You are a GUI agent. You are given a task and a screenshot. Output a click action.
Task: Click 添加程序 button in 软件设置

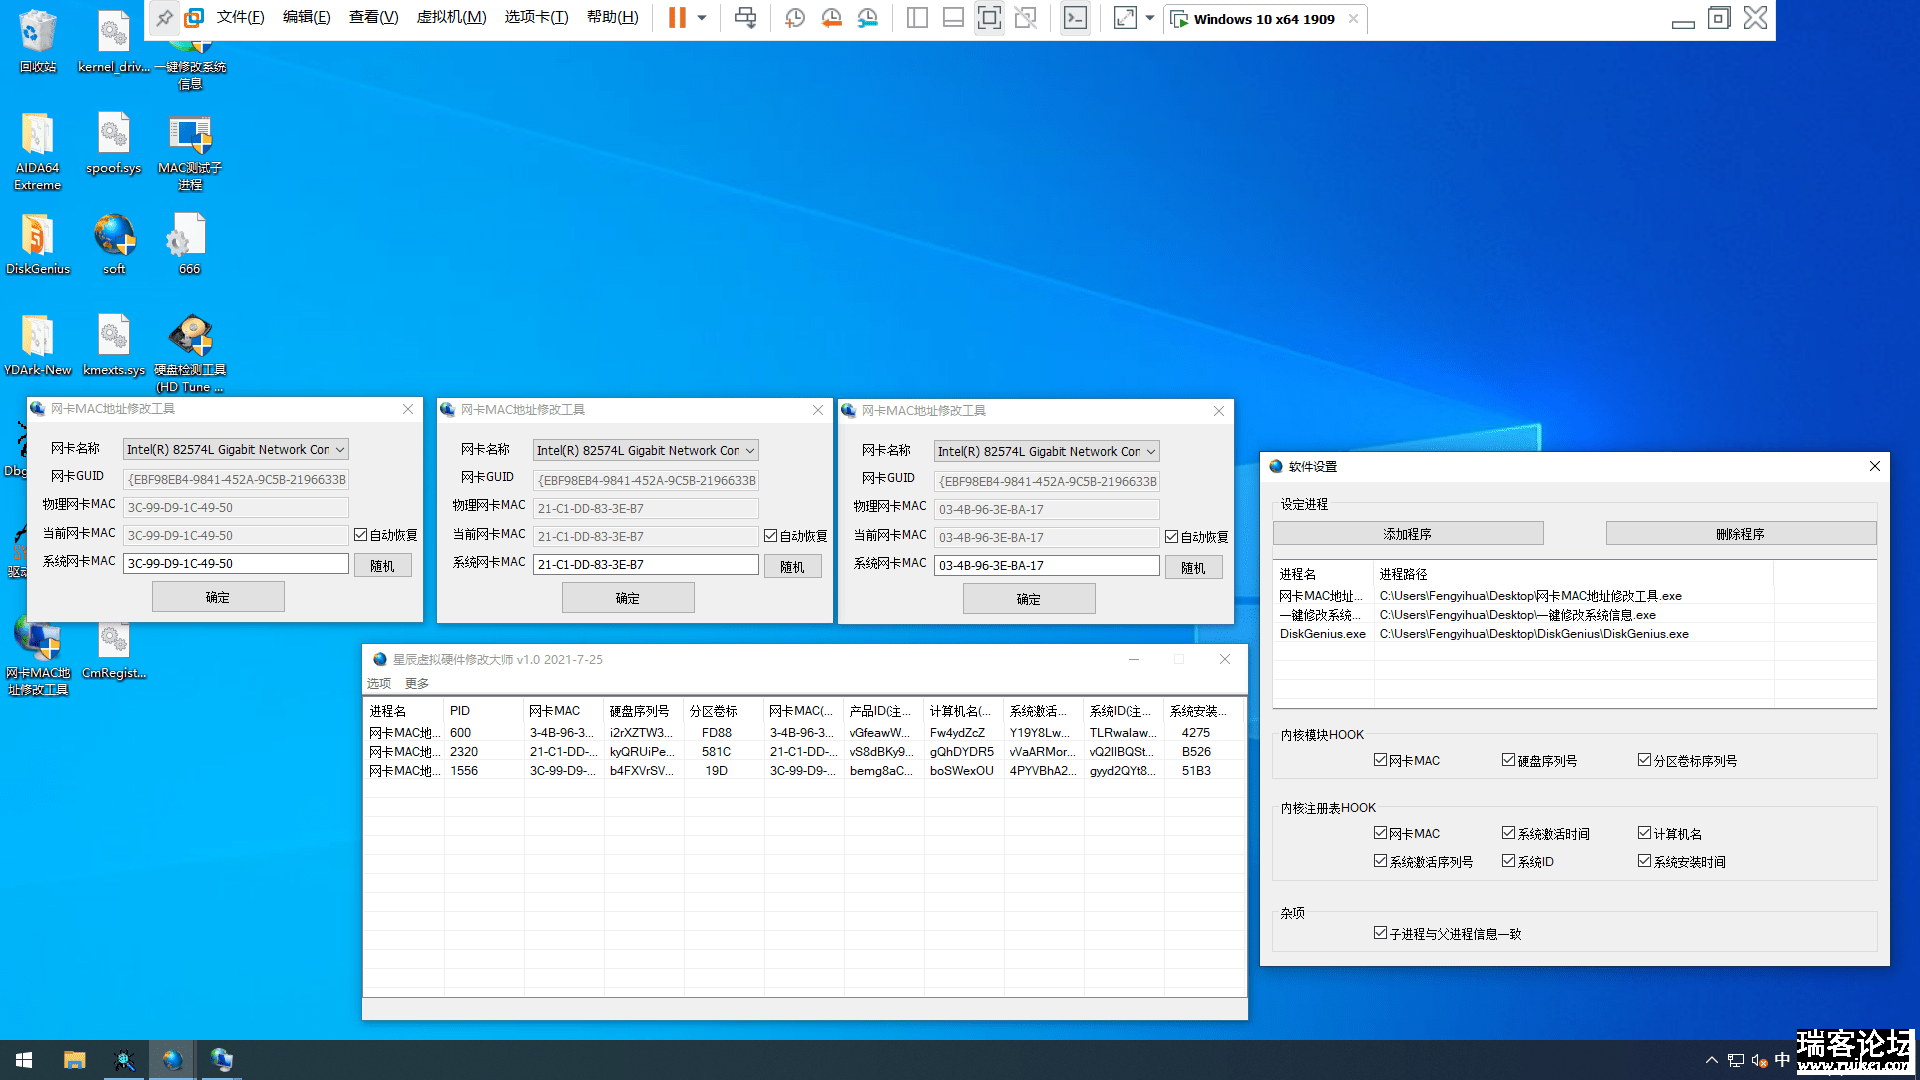coord(1408,534)
